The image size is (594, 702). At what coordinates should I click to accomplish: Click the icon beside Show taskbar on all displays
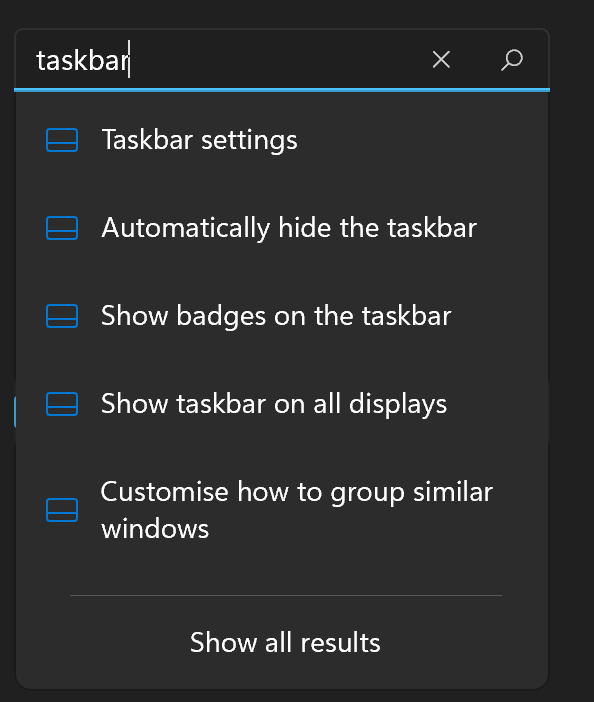[62, 404]
